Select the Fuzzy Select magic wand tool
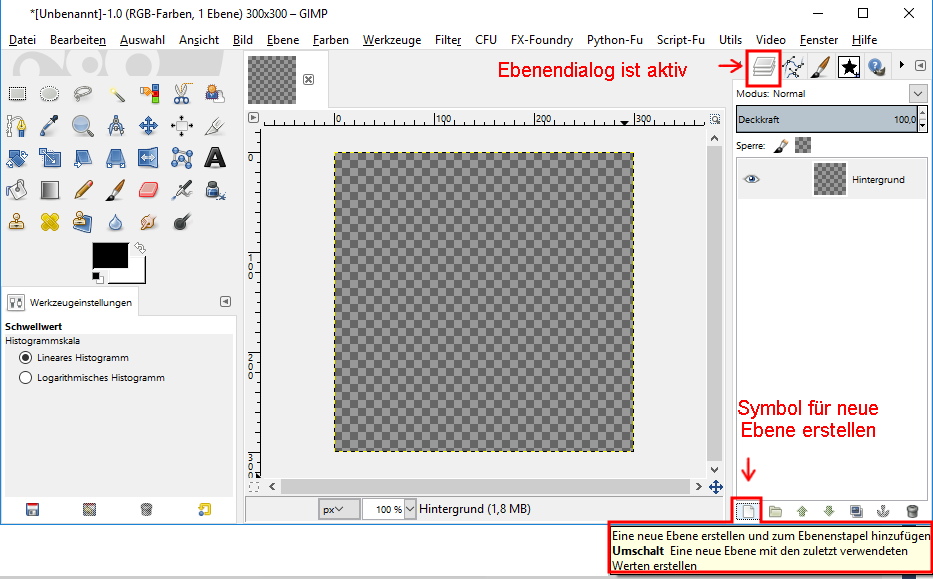 [116, 93]
